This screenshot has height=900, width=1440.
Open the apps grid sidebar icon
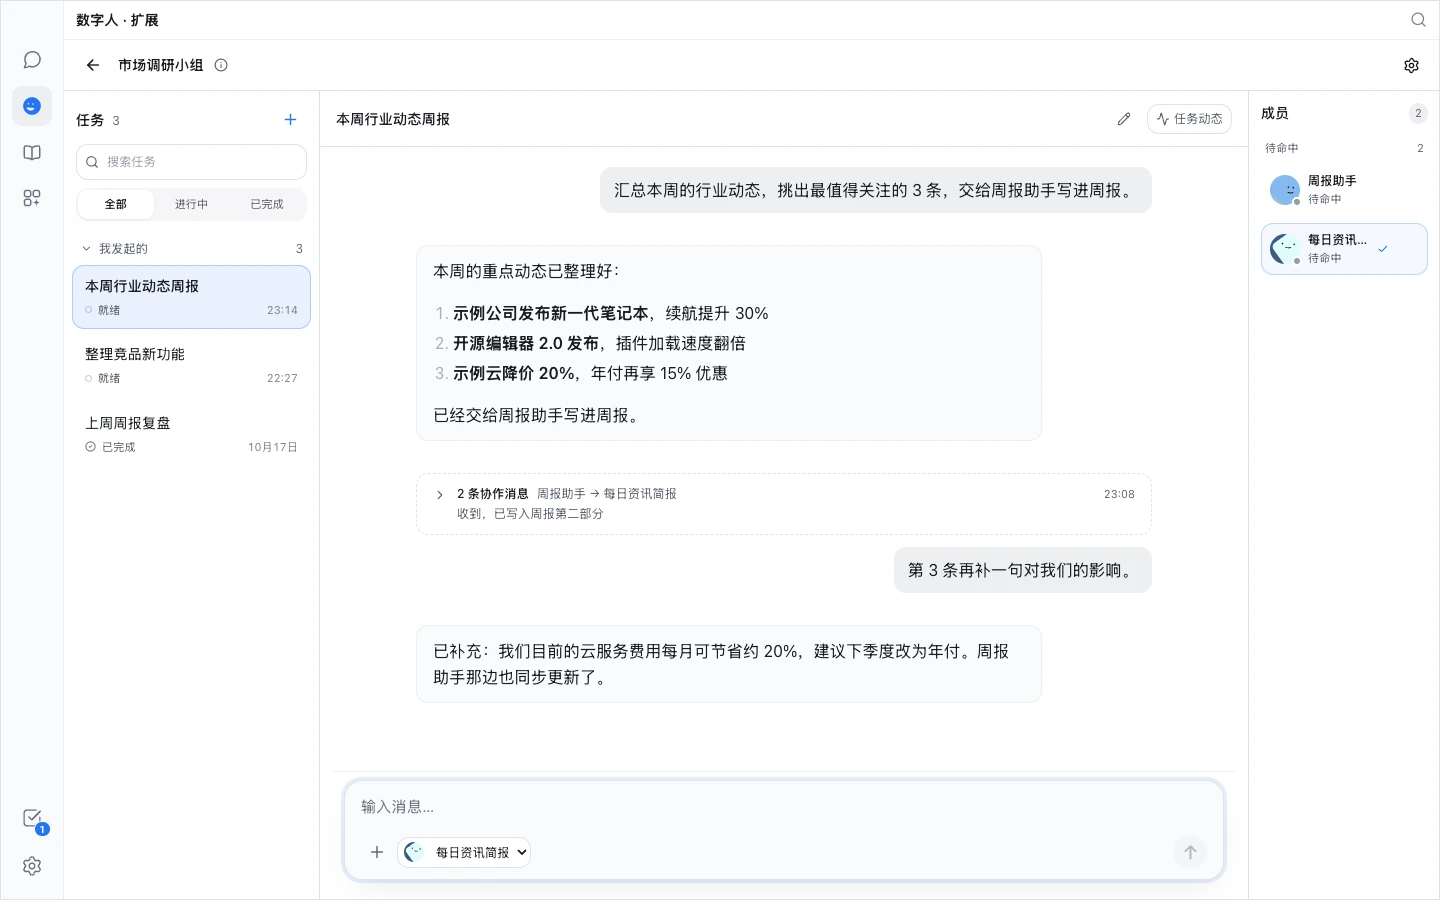point(32,198)
